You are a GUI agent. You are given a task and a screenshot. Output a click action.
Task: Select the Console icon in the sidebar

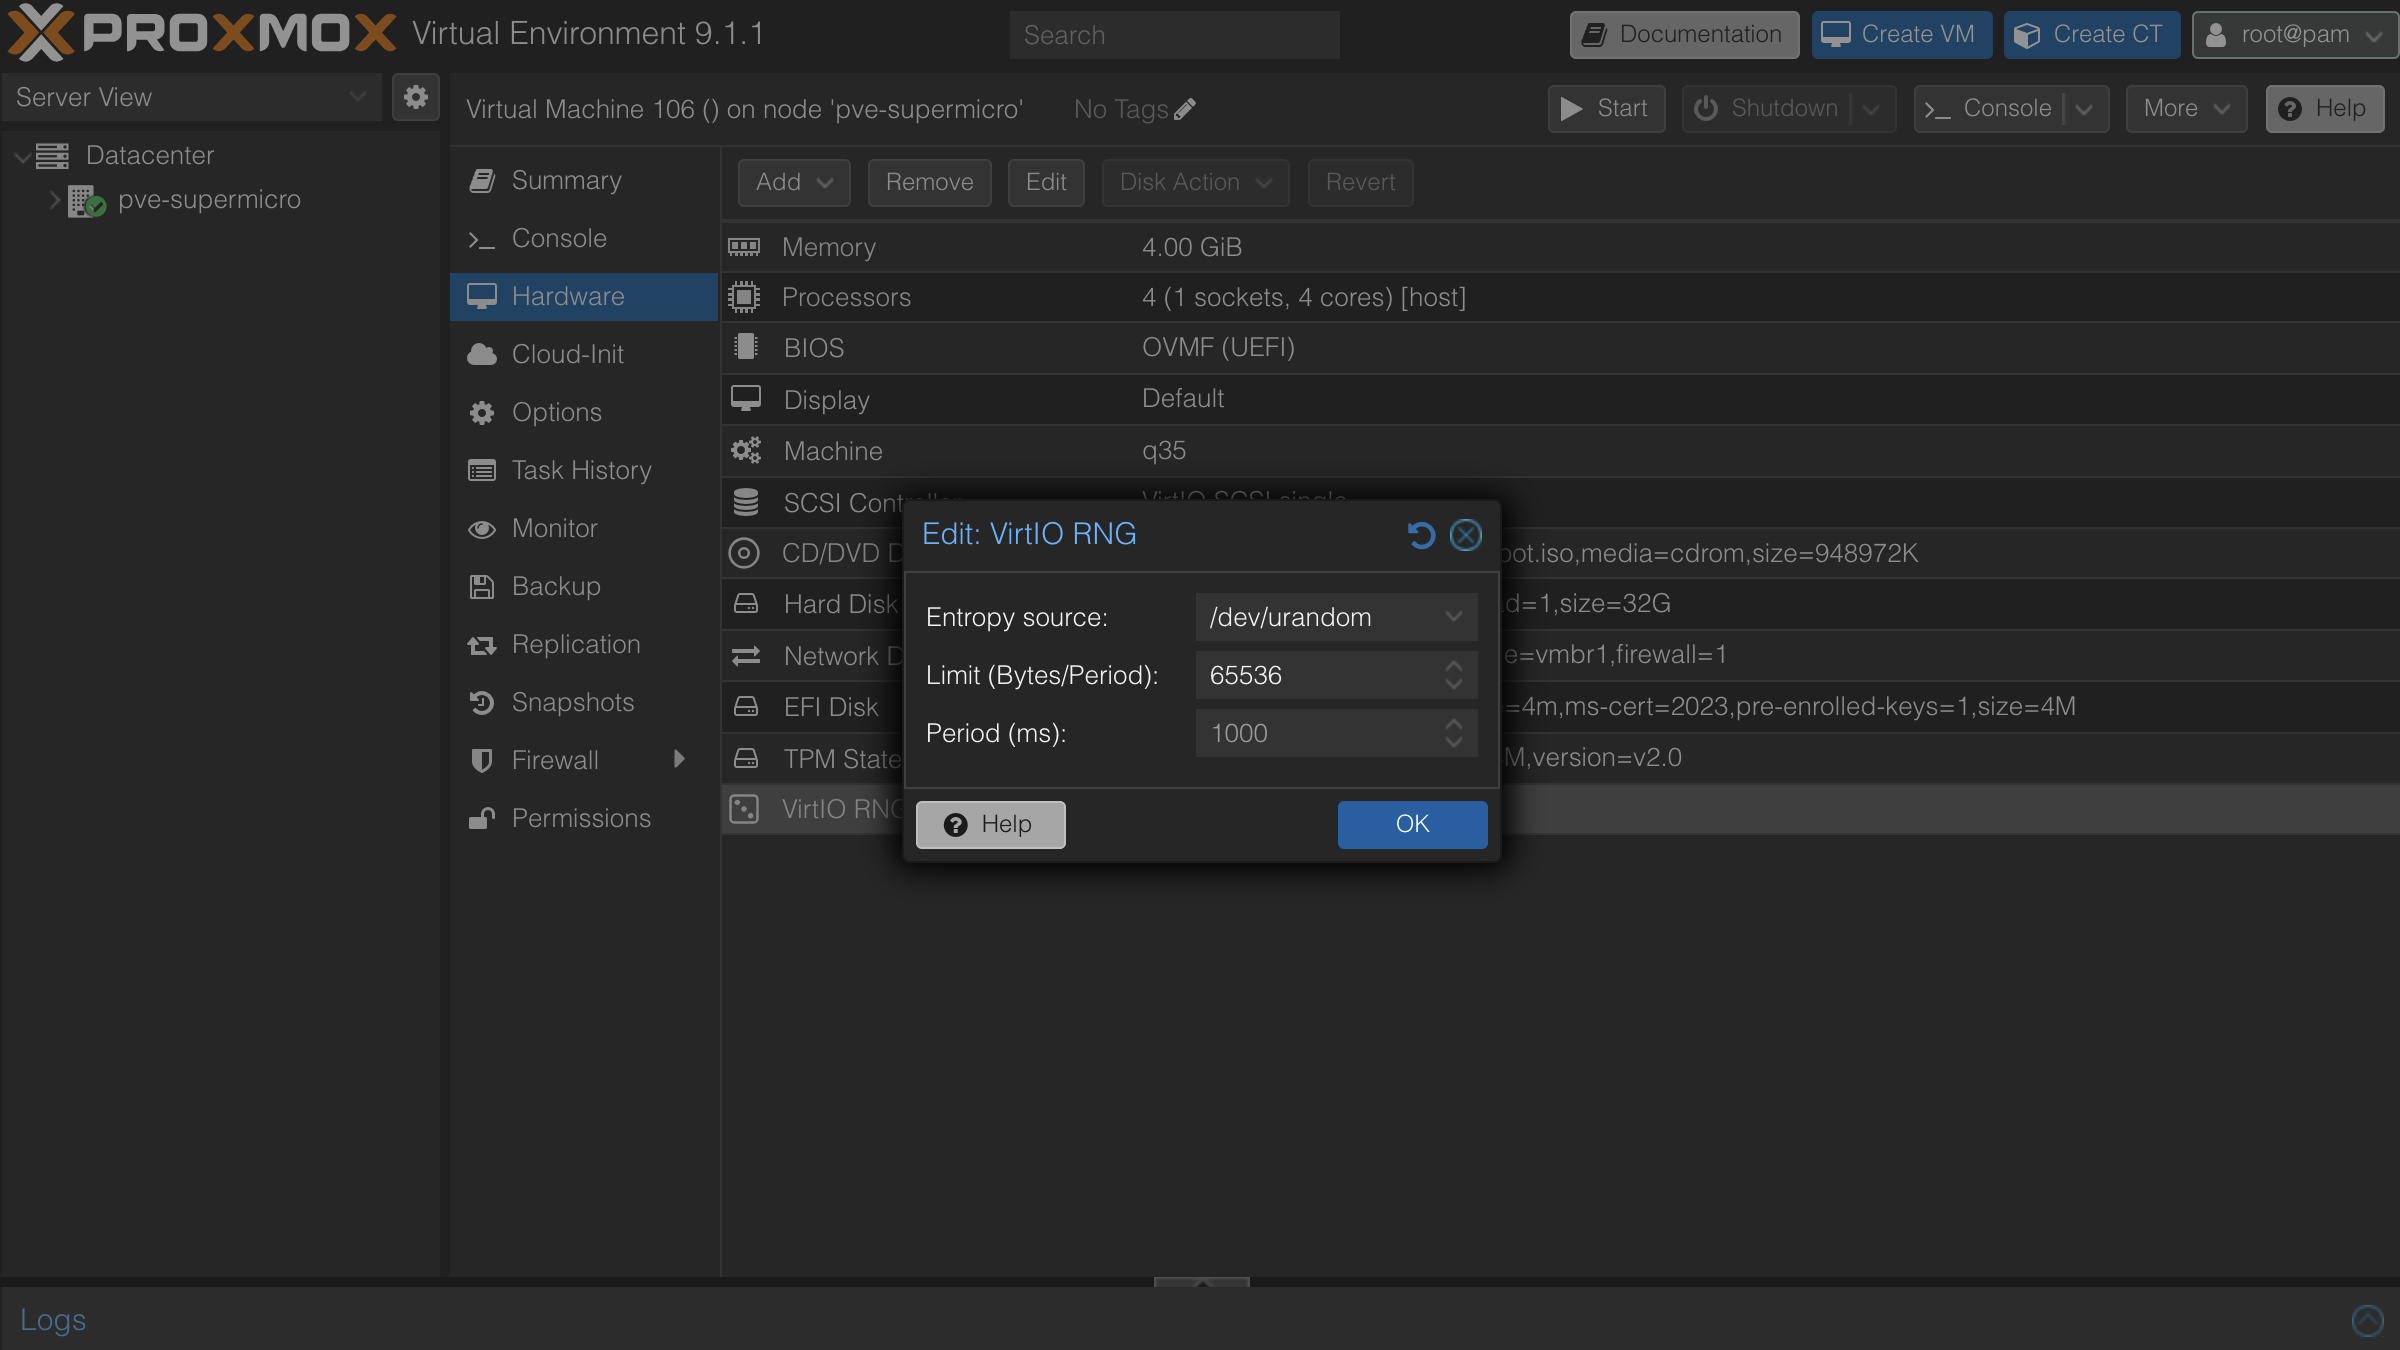click(x=482, y=239)
